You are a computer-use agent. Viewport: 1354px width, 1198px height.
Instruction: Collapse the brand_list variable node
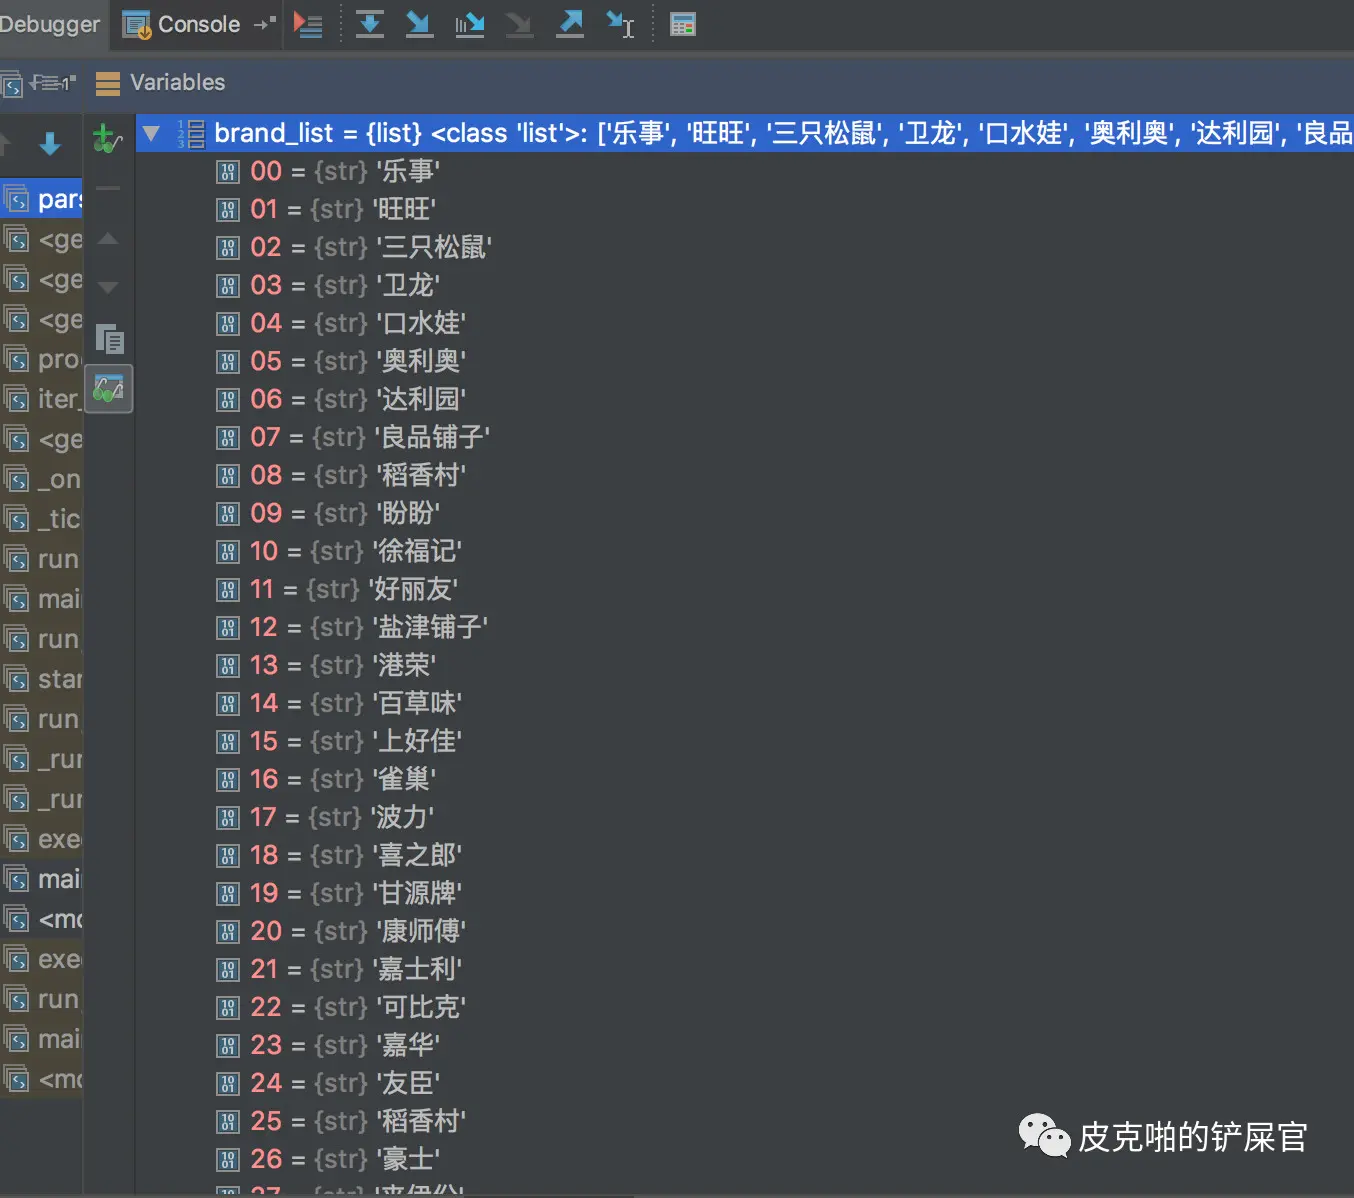click(x=151, y=133)
